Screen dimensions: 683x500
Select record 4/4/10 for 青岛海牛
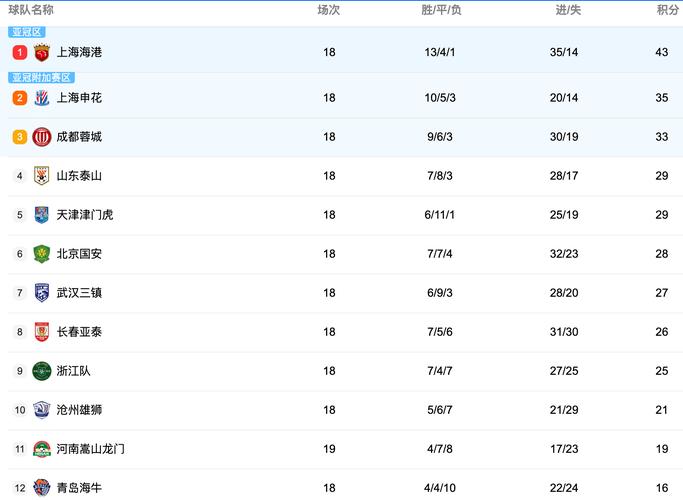pyautogui.click(x=440, y=488)
